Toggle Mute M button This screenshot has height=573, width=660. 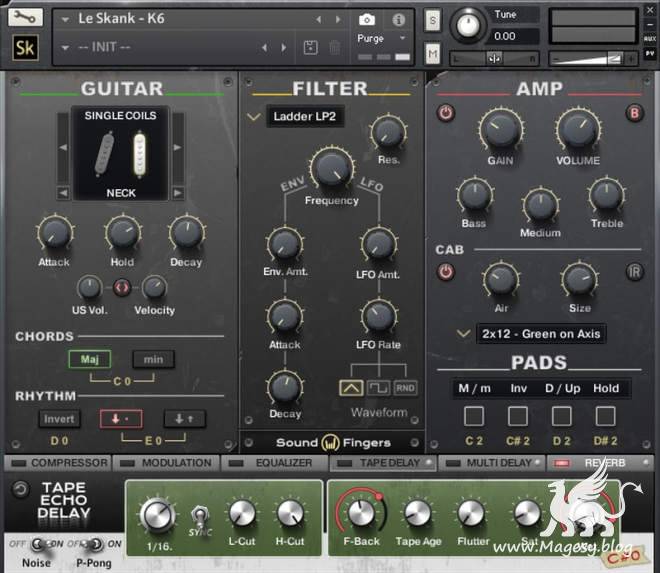[x=433, y=53]
